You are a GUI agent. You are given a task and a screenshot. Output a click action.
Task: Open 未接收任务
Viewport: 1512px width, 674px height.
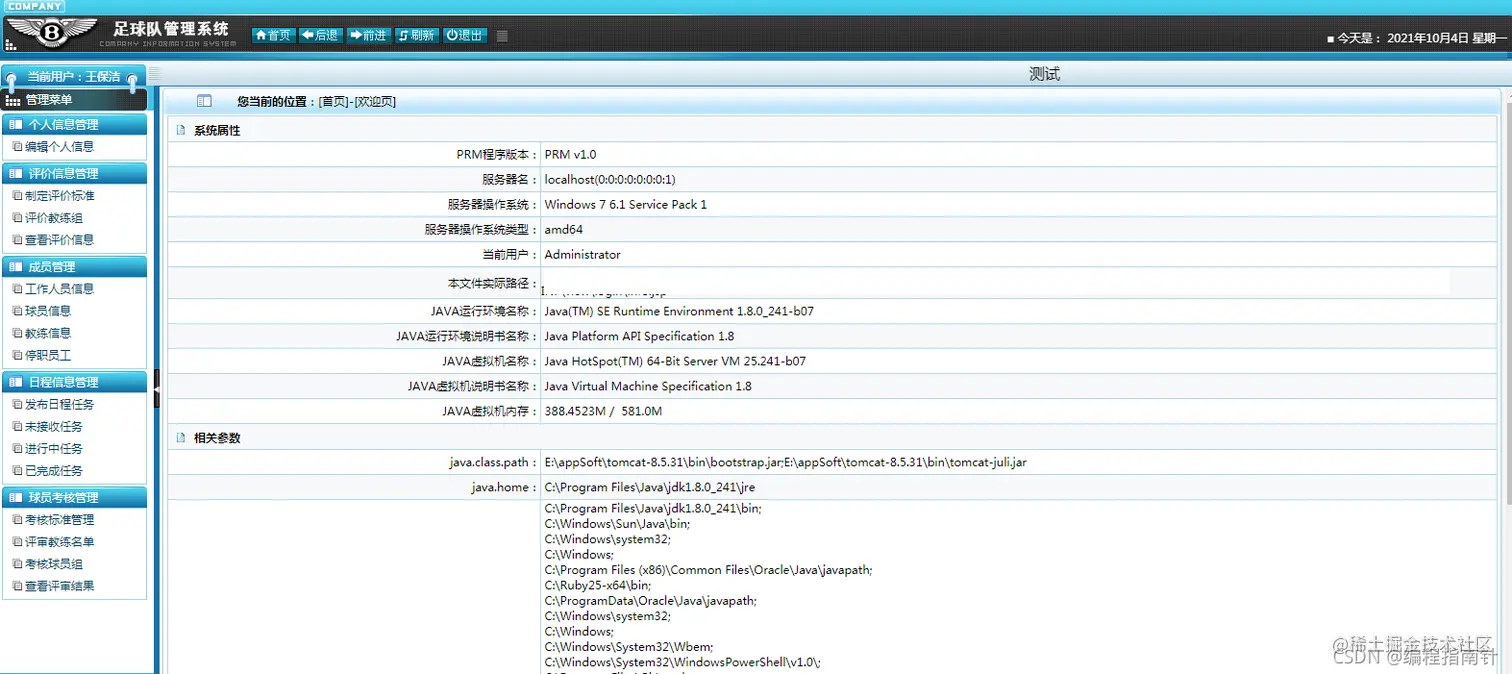(x=54, y=426)
